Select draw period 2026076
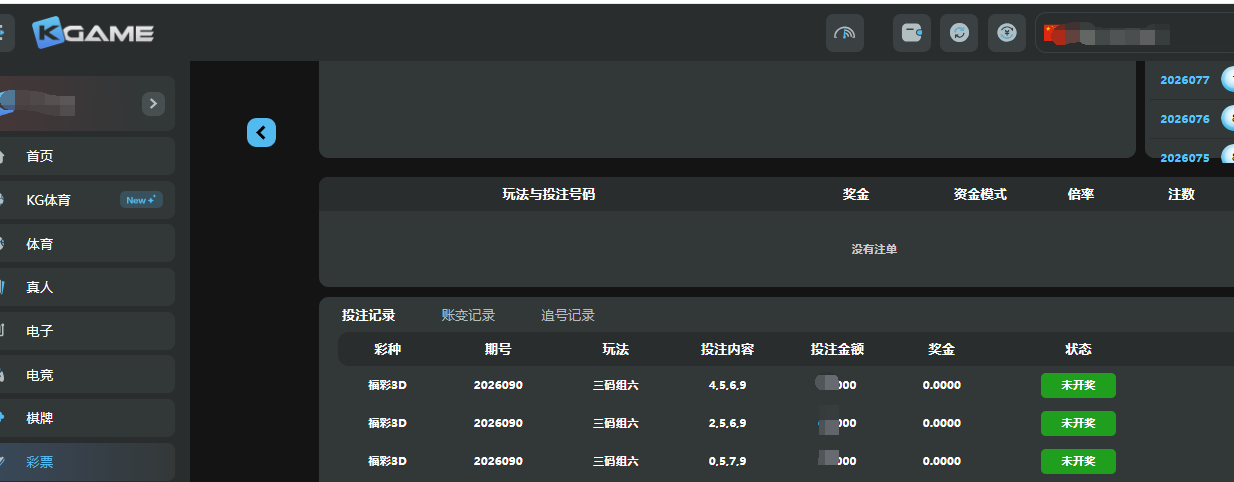This screenshot has height=482, width=1234. 1184,119
